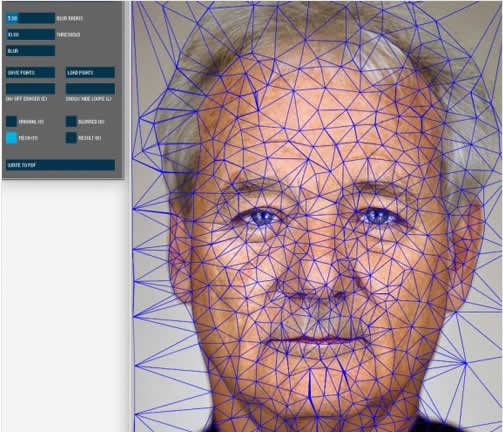Click the Save Points button
The height and width of the screenshot is (432, 503).
30,73
